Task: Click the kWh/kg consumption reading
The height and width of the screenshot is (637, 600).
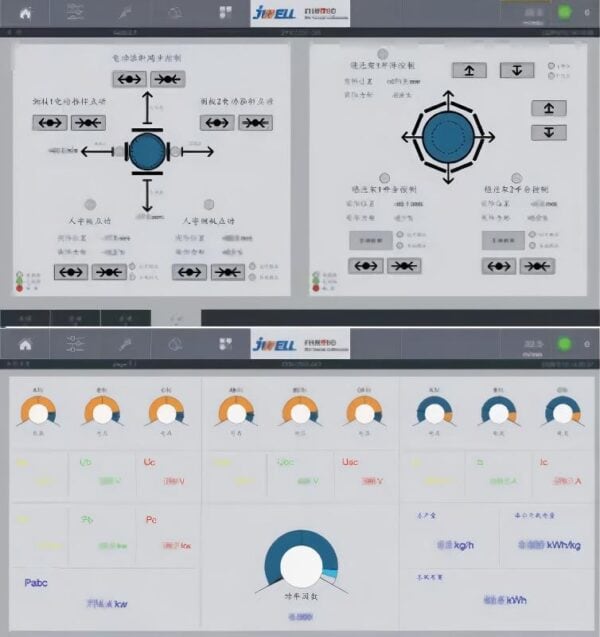Action: [x=549, y=545]
